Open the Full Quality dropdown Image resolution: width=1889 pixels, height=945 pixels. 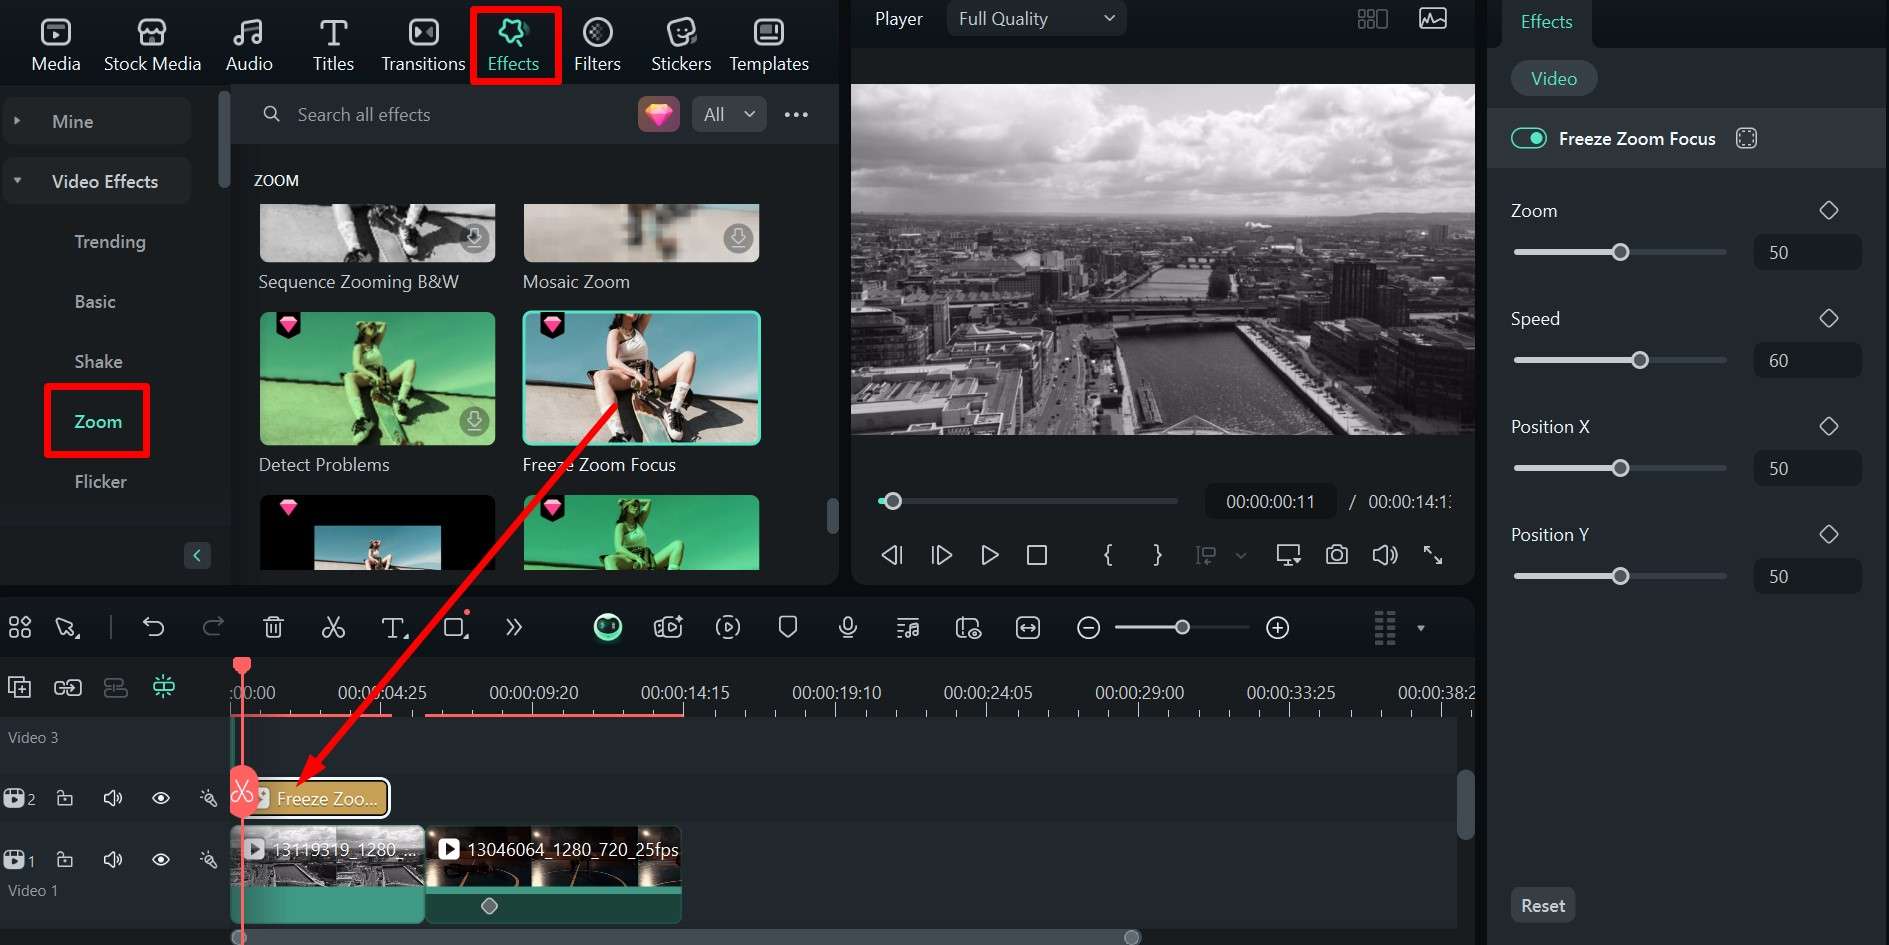click(x=1036, y=18)
